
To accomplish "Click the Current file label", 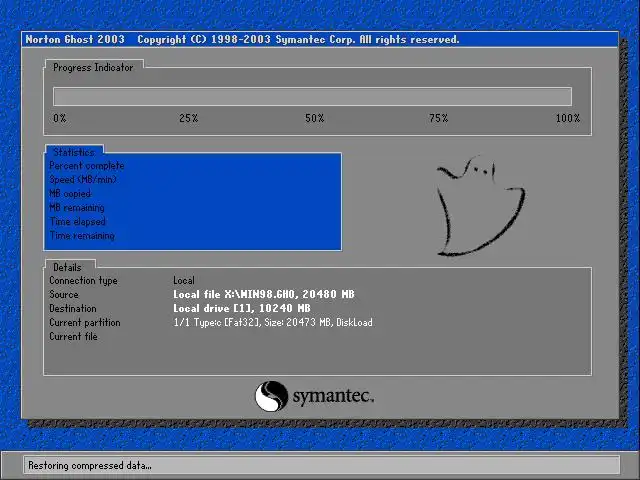I will (x=73, y=336).
